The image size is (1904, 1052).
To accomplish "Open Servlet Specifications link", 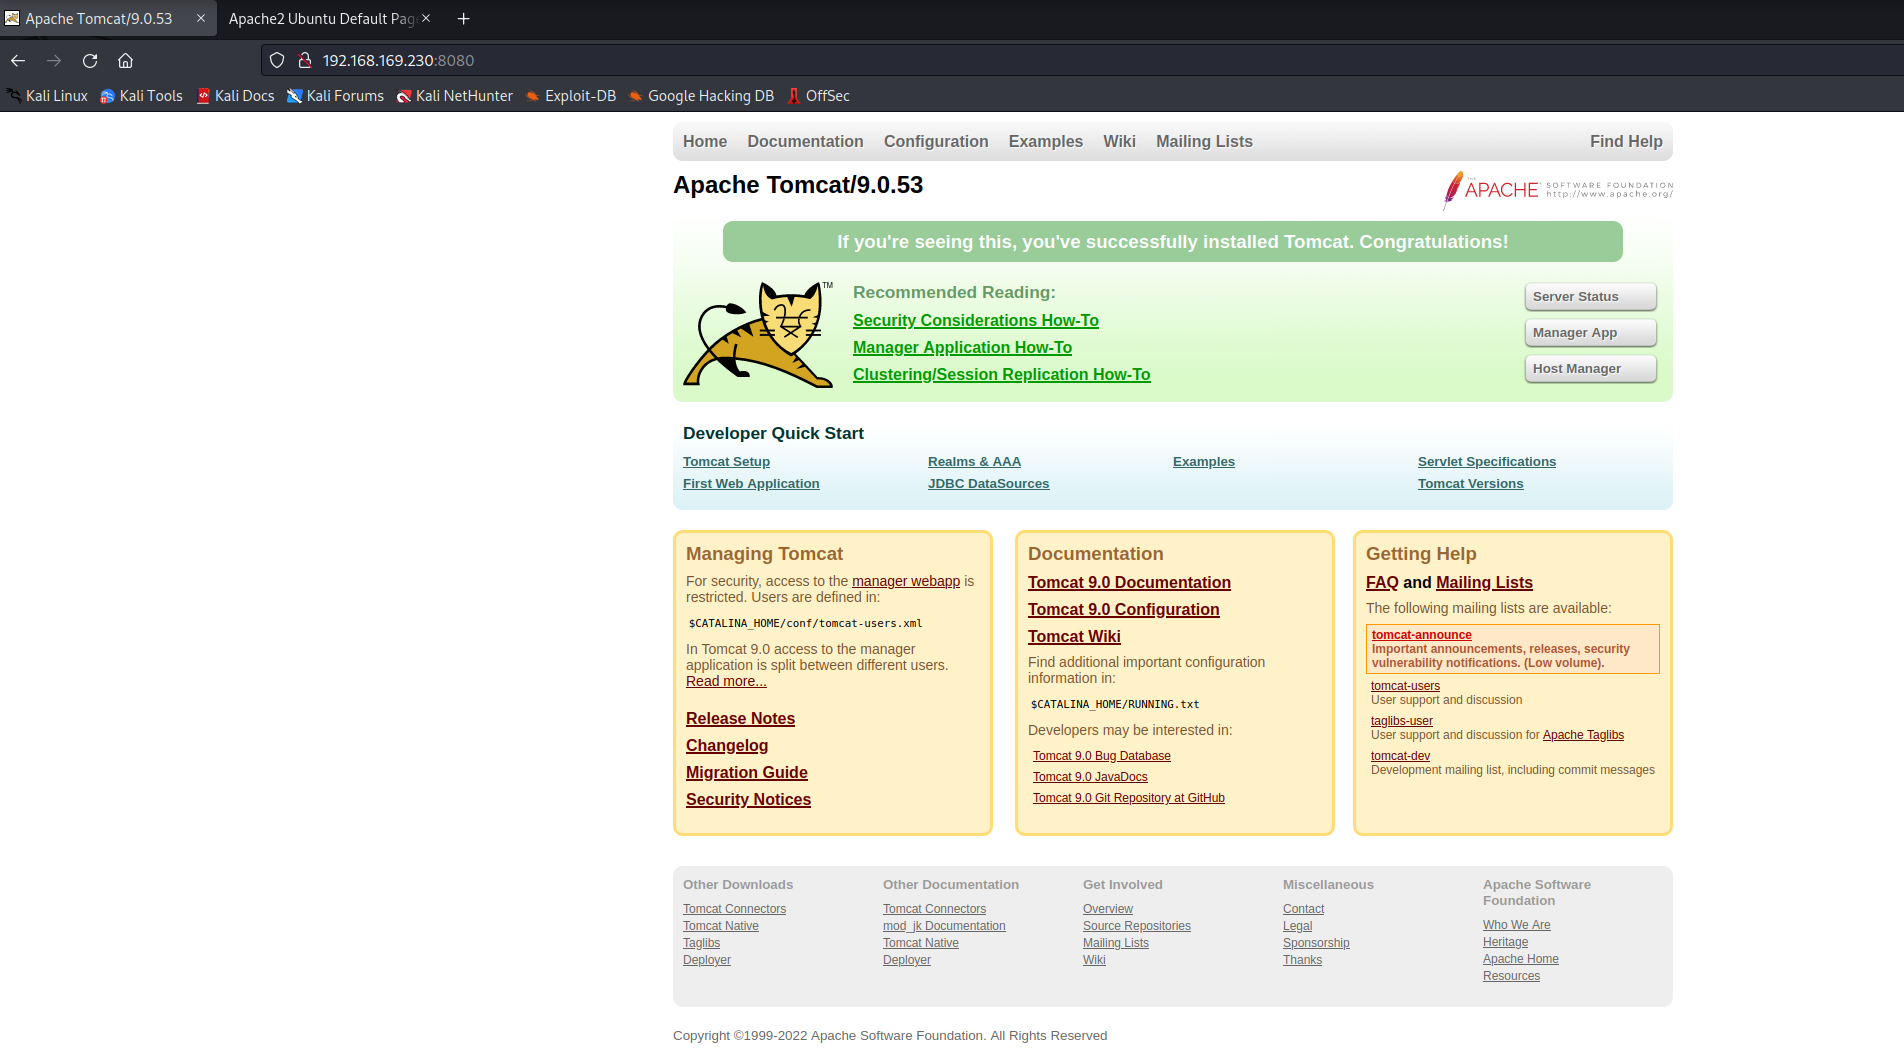I will (1487, 462).
